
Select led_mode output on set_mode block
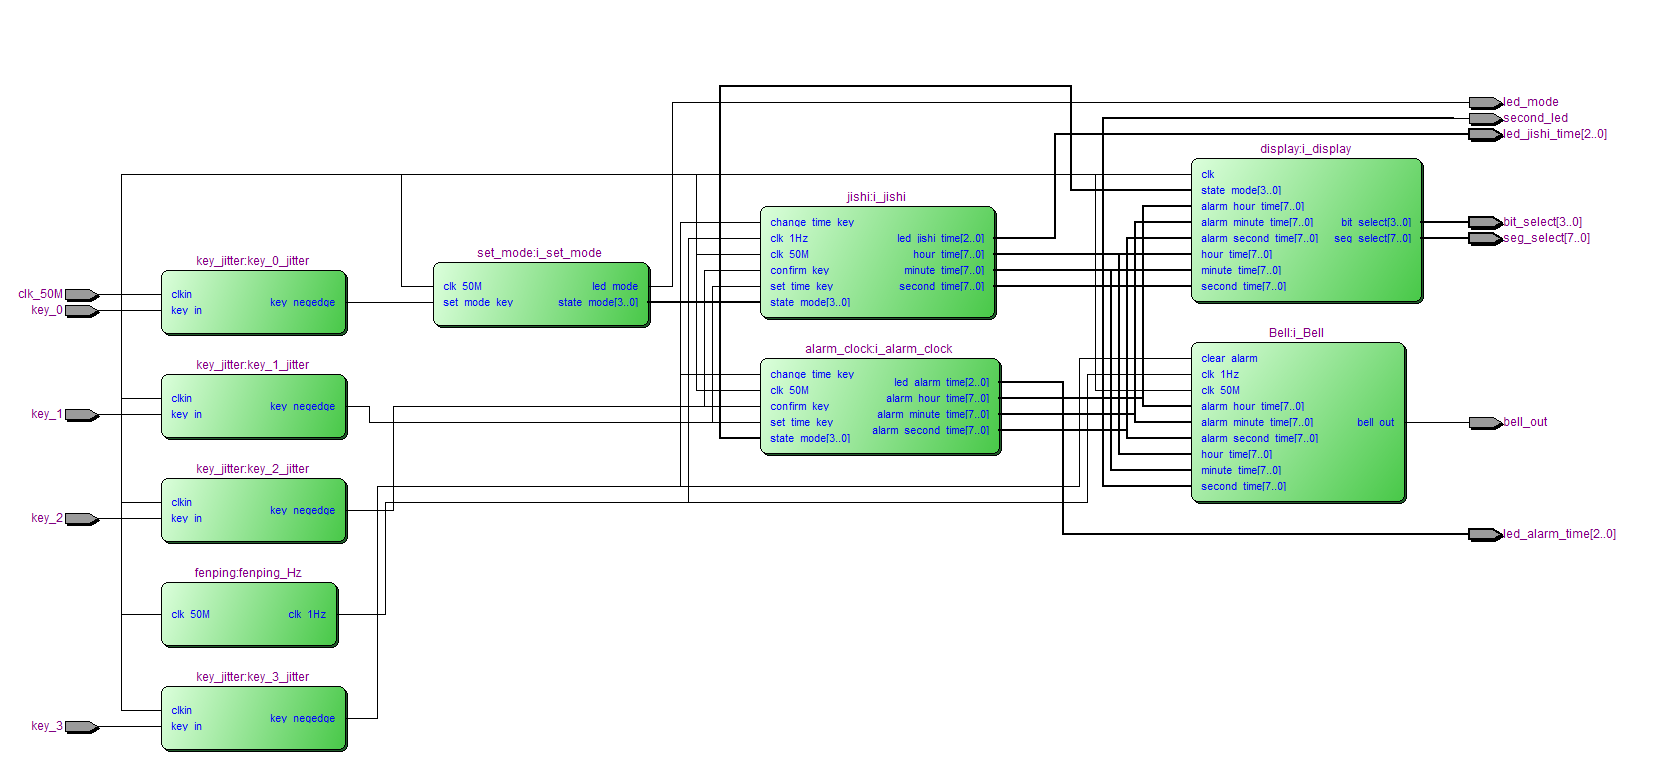pyautogui.click(x=615, y=287)
